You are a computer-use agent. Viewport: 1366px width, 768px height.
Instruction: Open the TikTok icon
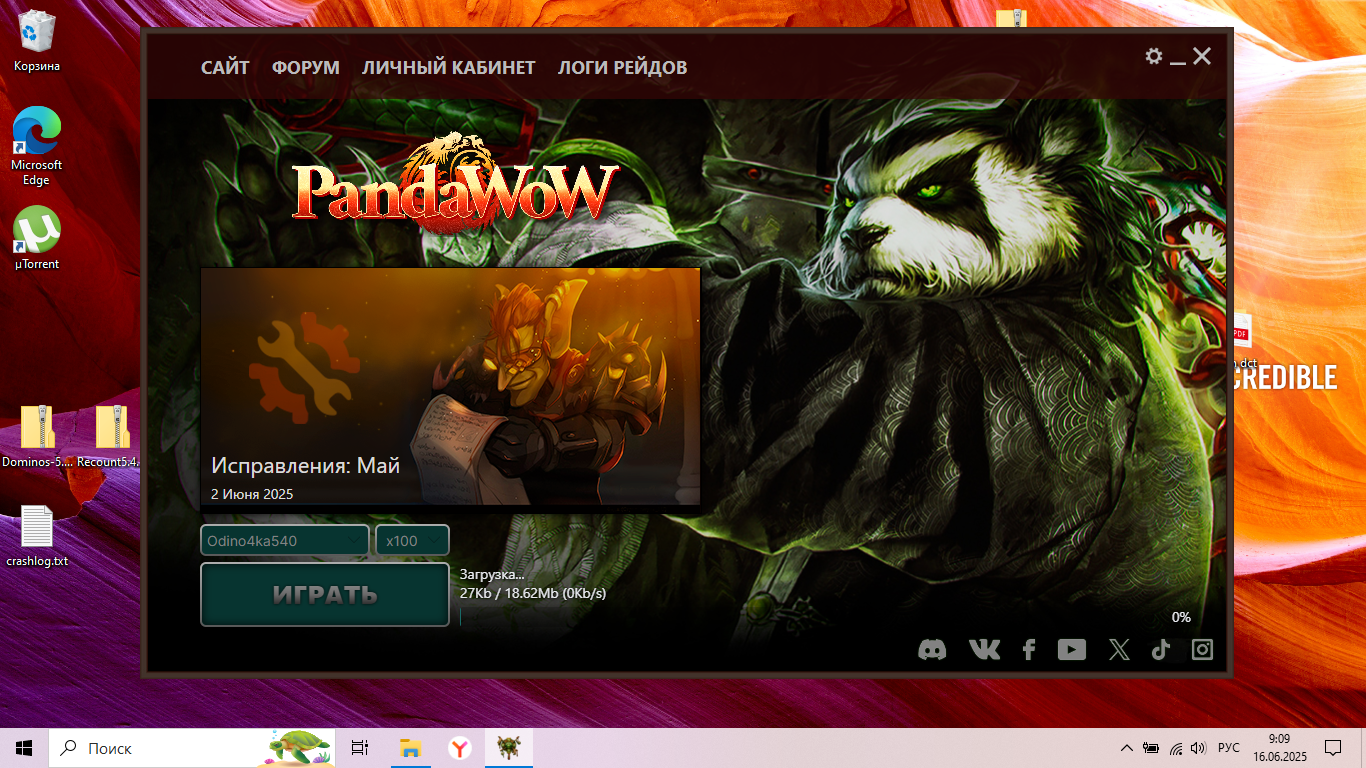[x=1160, y=650]
